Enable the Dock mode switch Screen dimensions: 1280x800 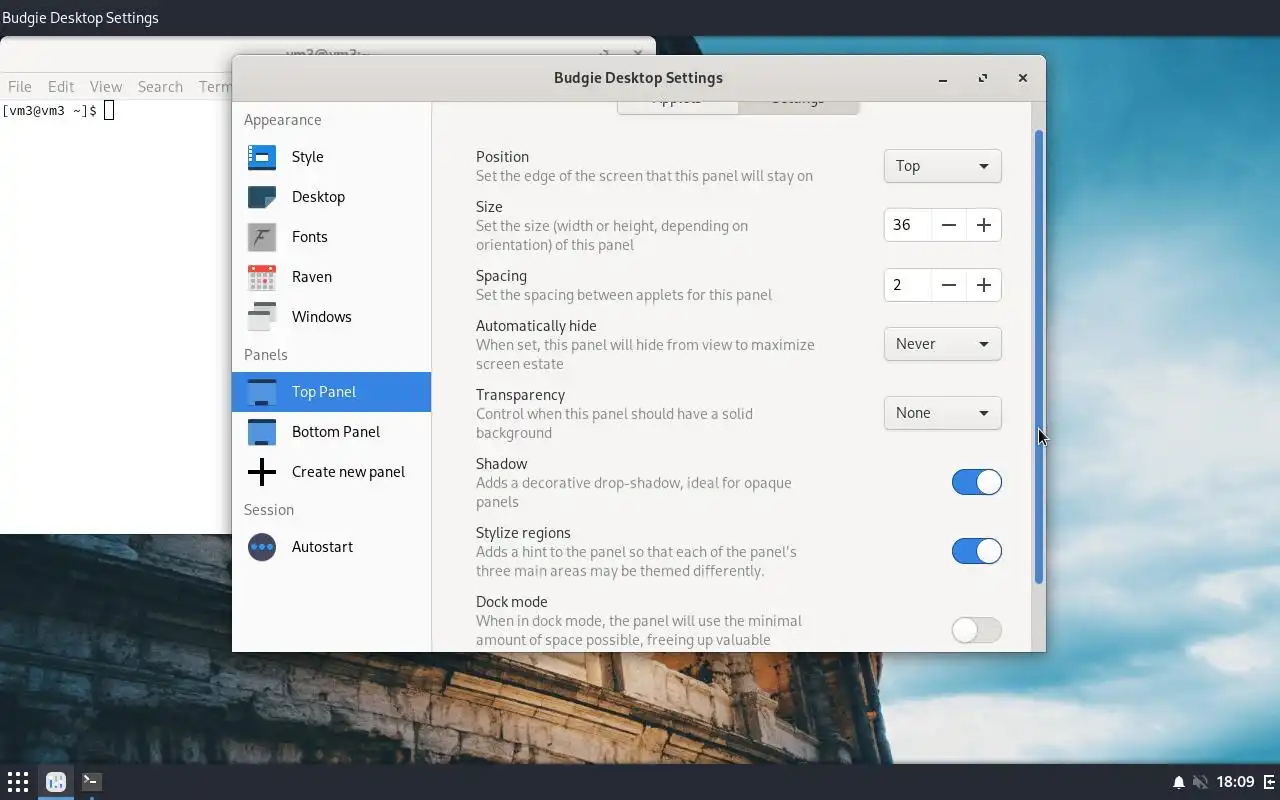(976, 630)
